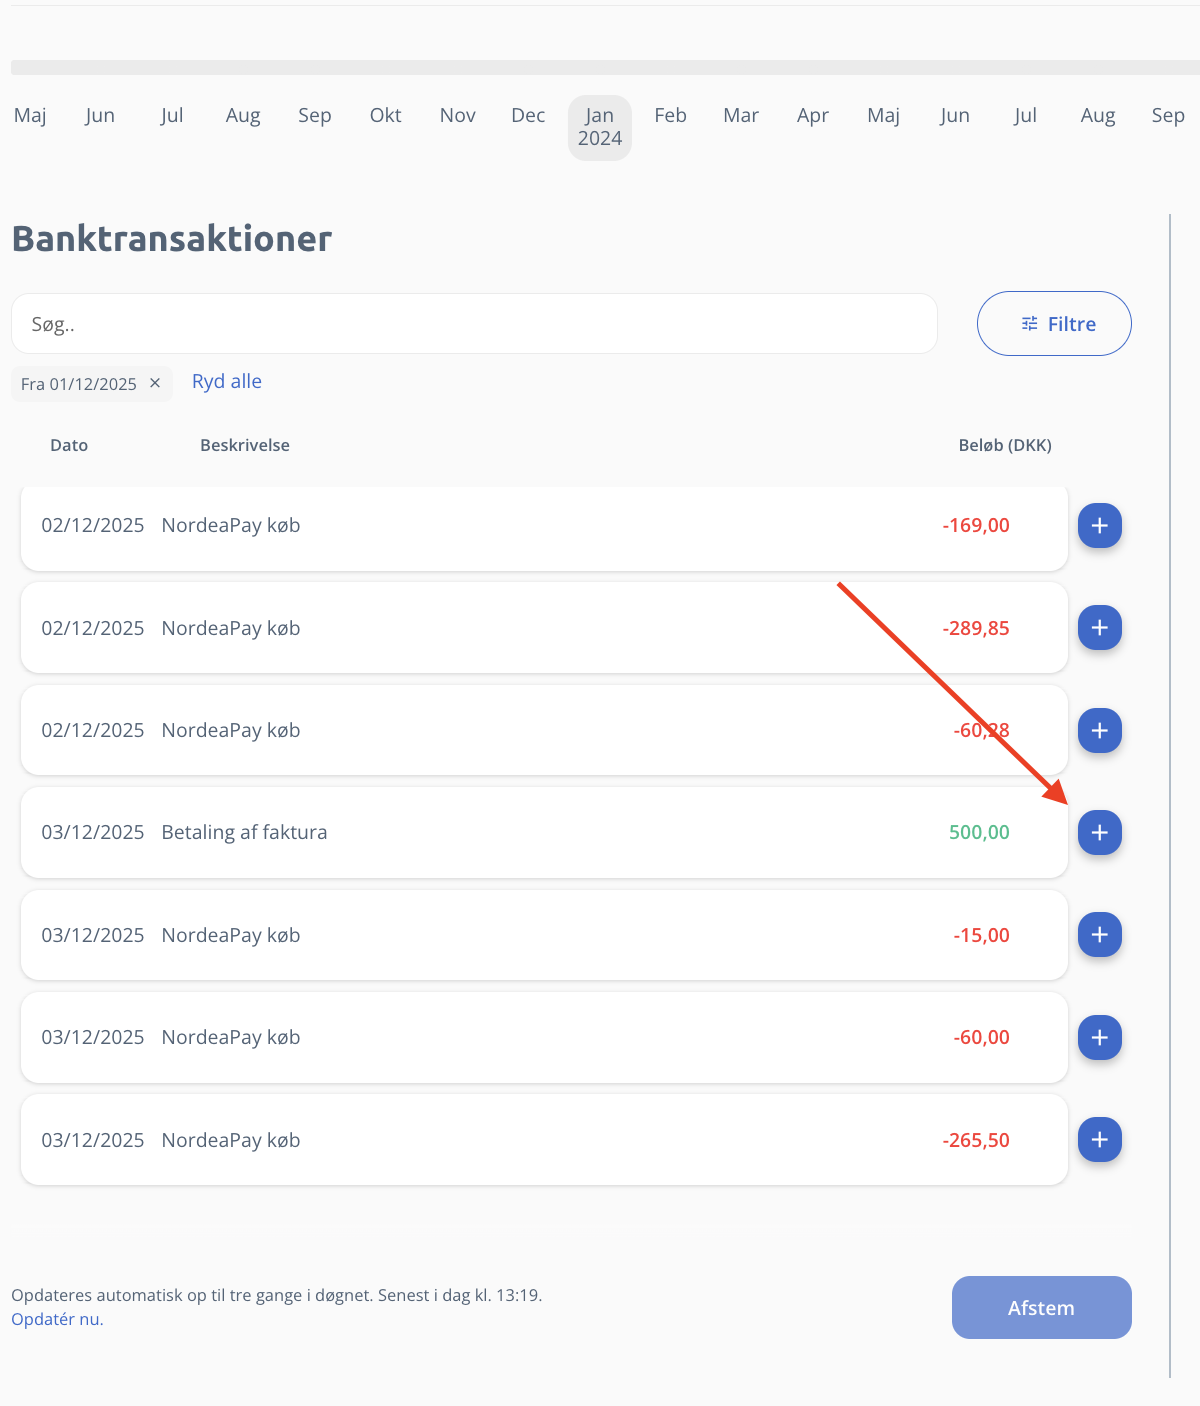Viewport: 1200px width, 1406px height.
Task: Add entry for Betaling af faktura 500,00
Action: 1099,833
